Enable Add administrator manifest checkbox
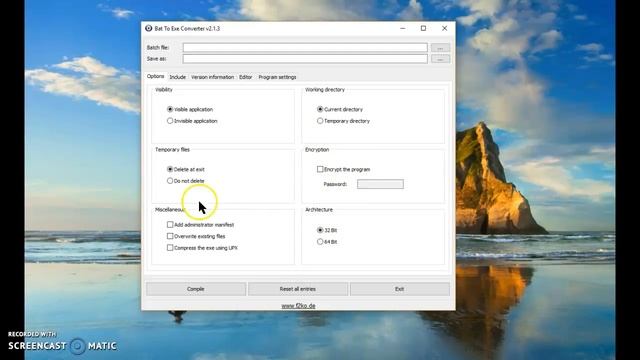Viewport: 640px width, 360px height. coord(170,224)
